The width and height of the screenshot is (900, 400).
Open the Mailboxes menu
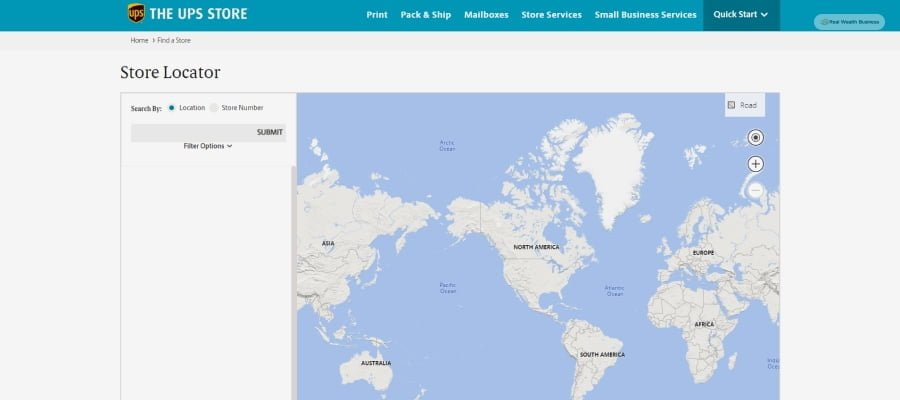click(486, 15)
